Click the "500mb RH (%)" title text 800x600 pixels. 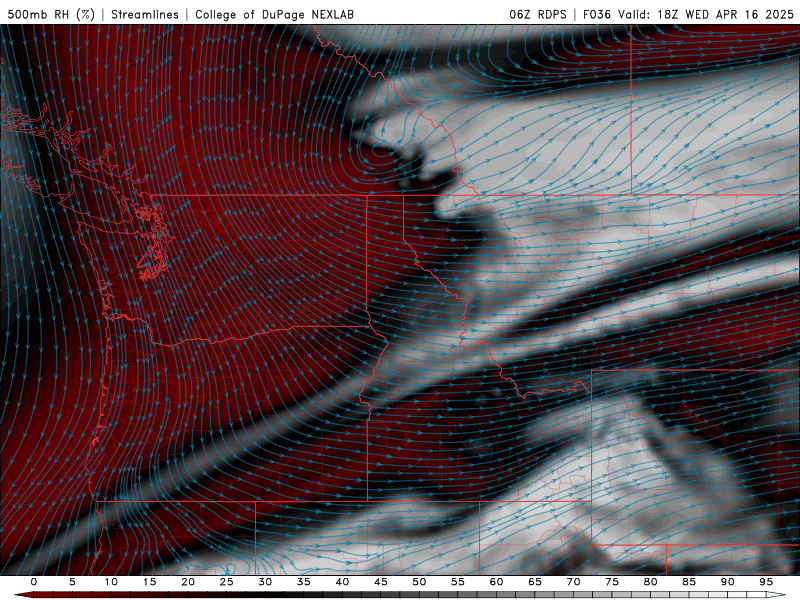(51, 14)
